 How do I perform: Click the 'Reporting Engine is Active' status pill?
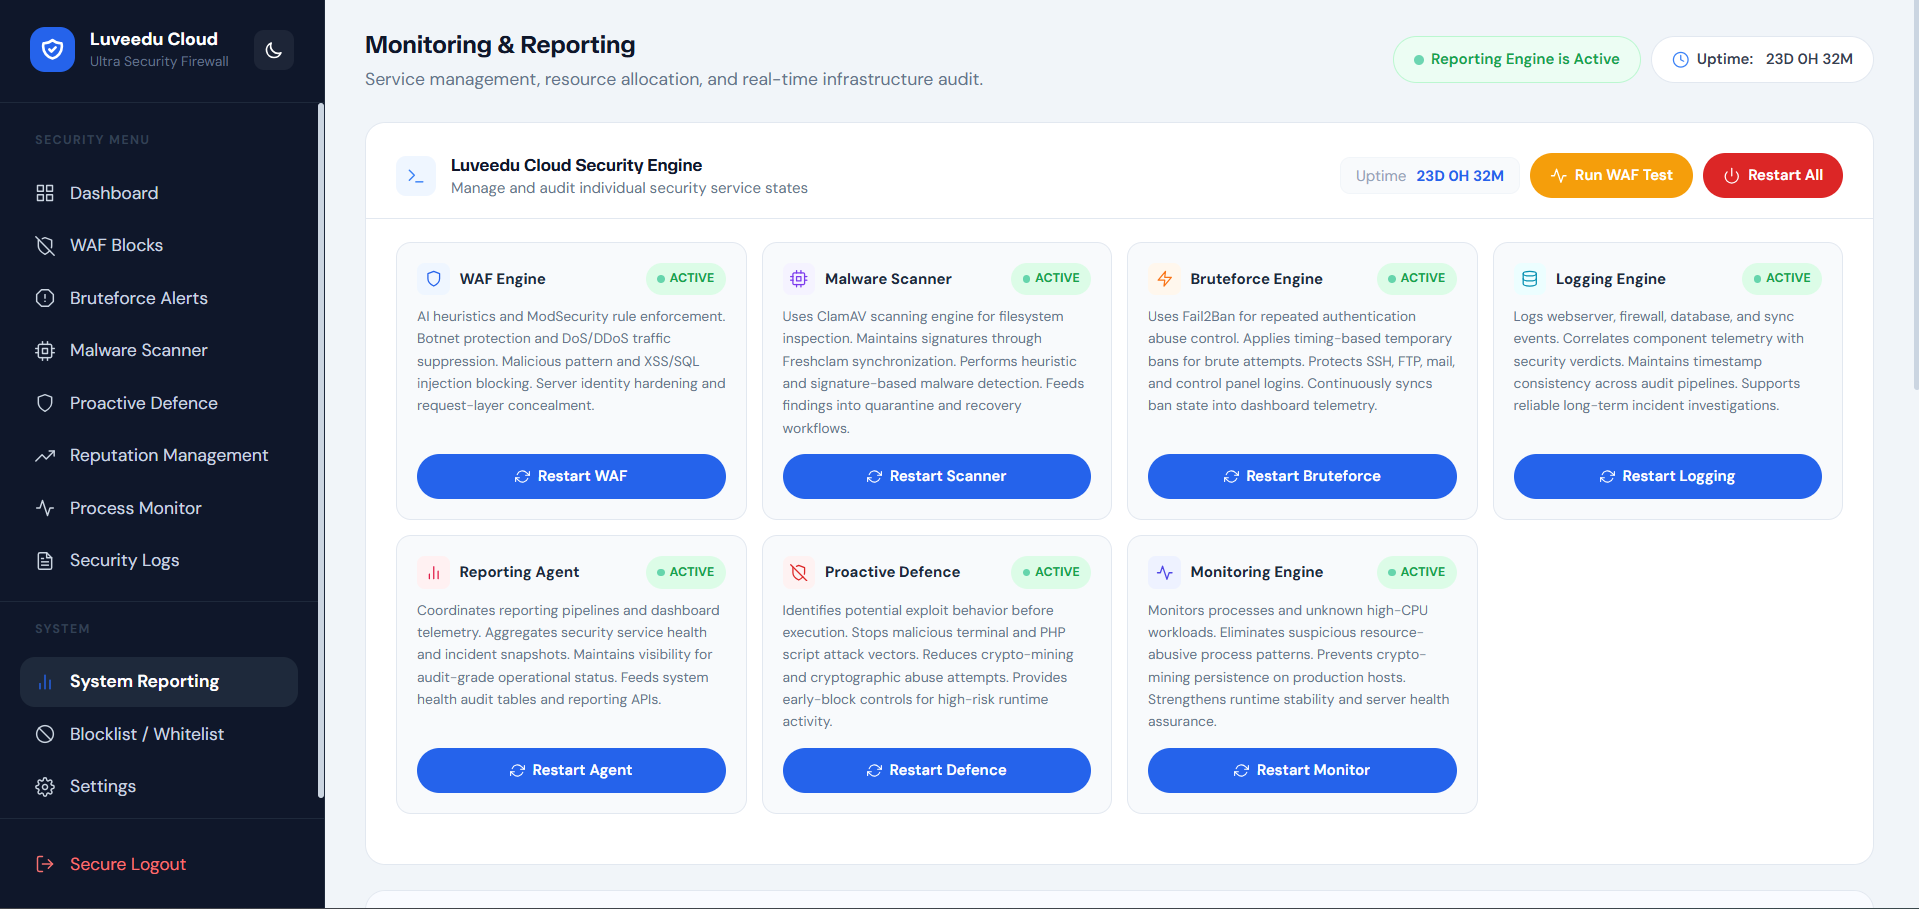(x=1517, y=59)
